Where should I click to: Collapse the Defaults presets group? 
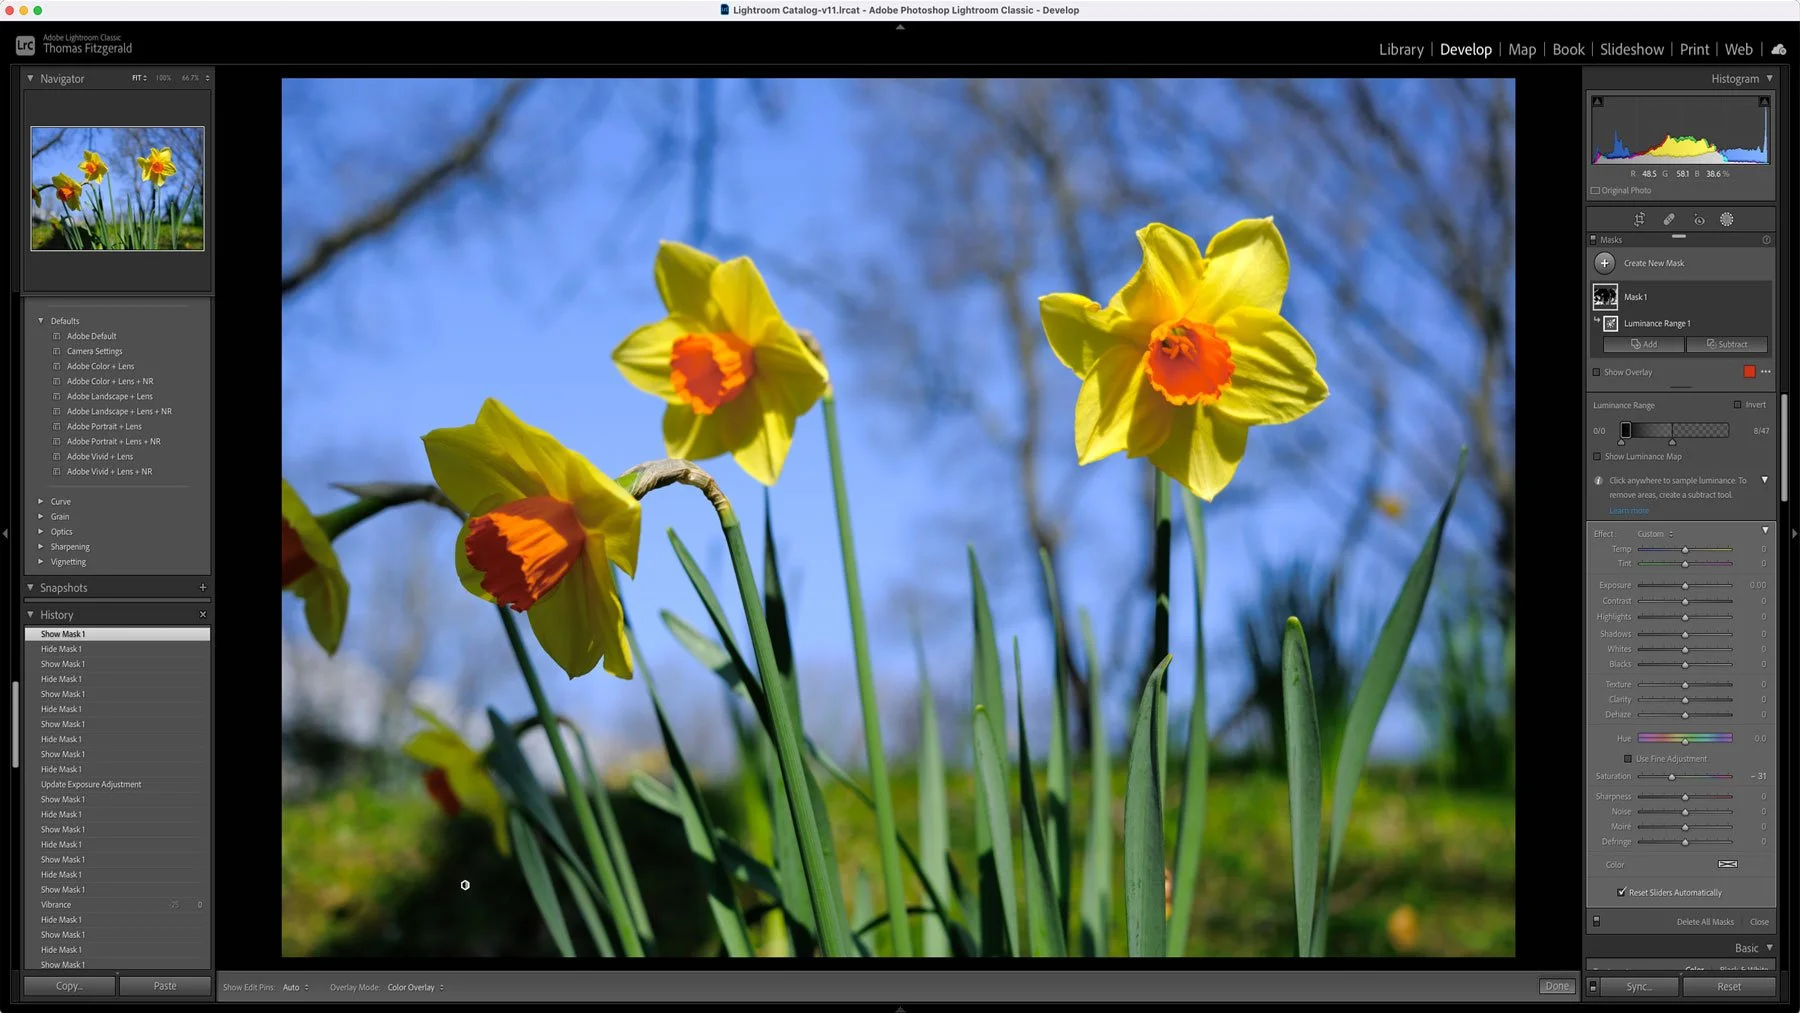pos(41,321)
